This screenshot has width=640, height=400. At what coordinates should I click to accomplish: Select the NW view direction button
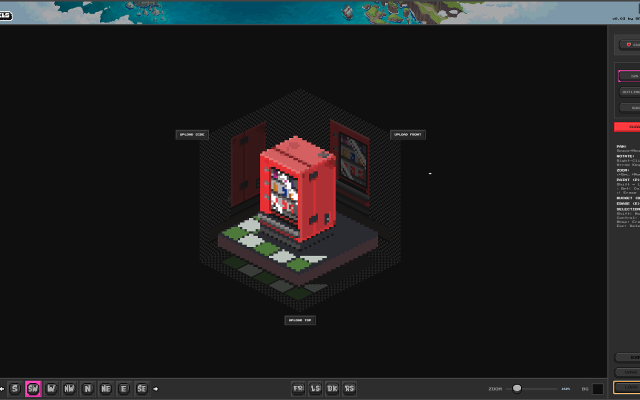69,389
